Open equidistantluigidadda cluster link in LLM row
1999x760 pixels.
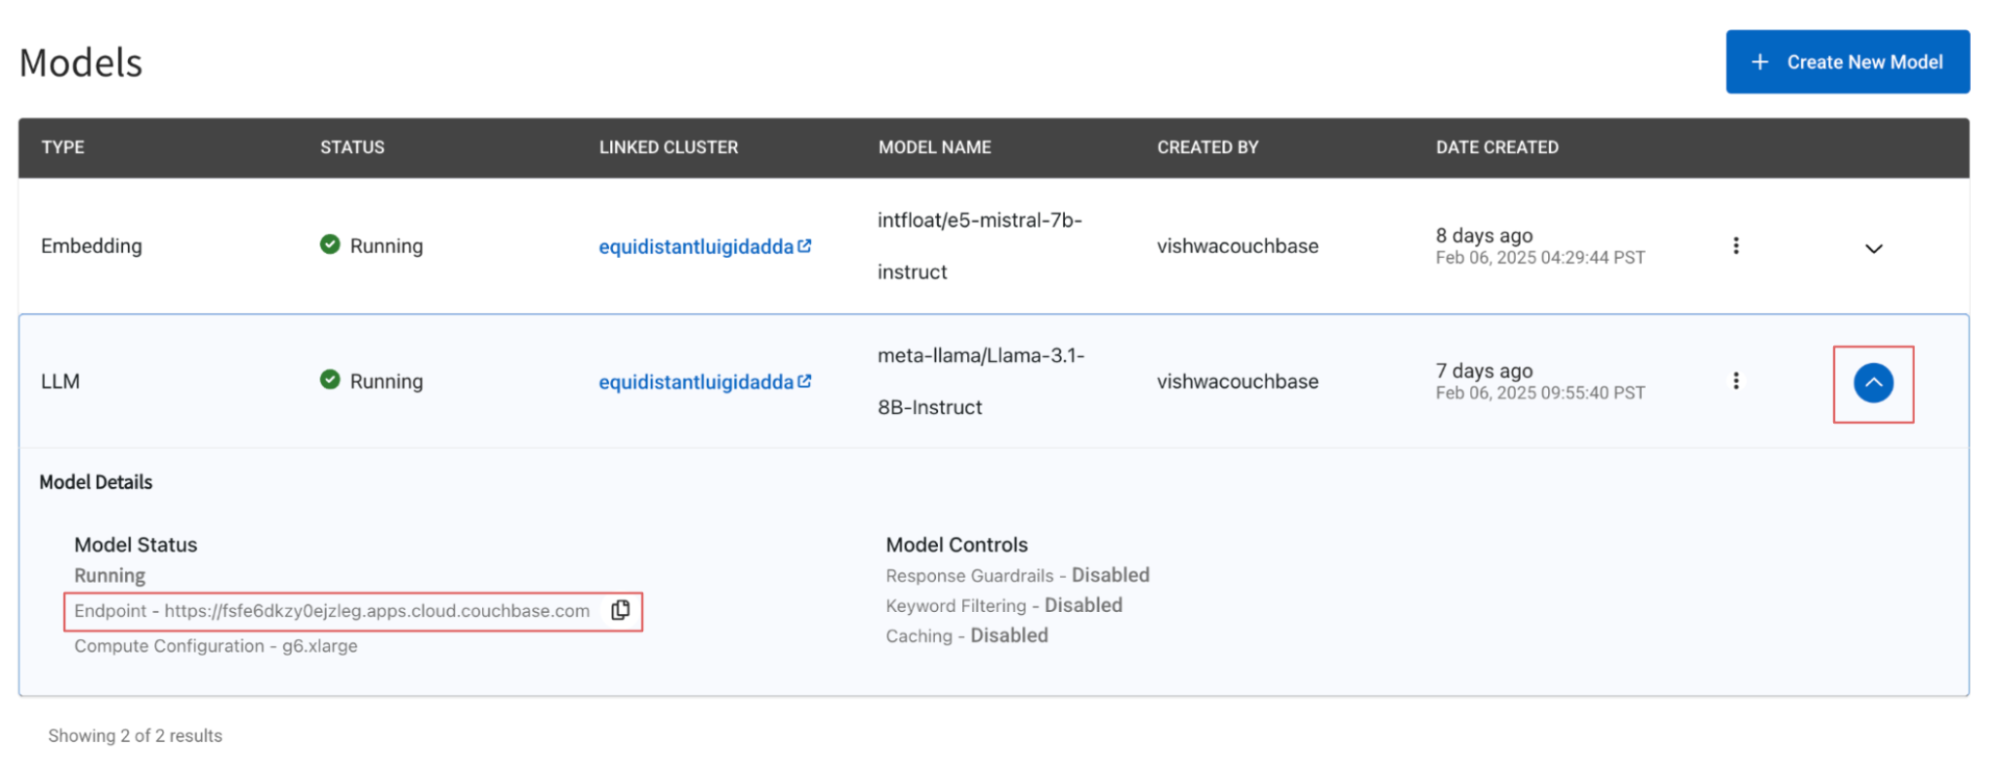tap(705, 381)
